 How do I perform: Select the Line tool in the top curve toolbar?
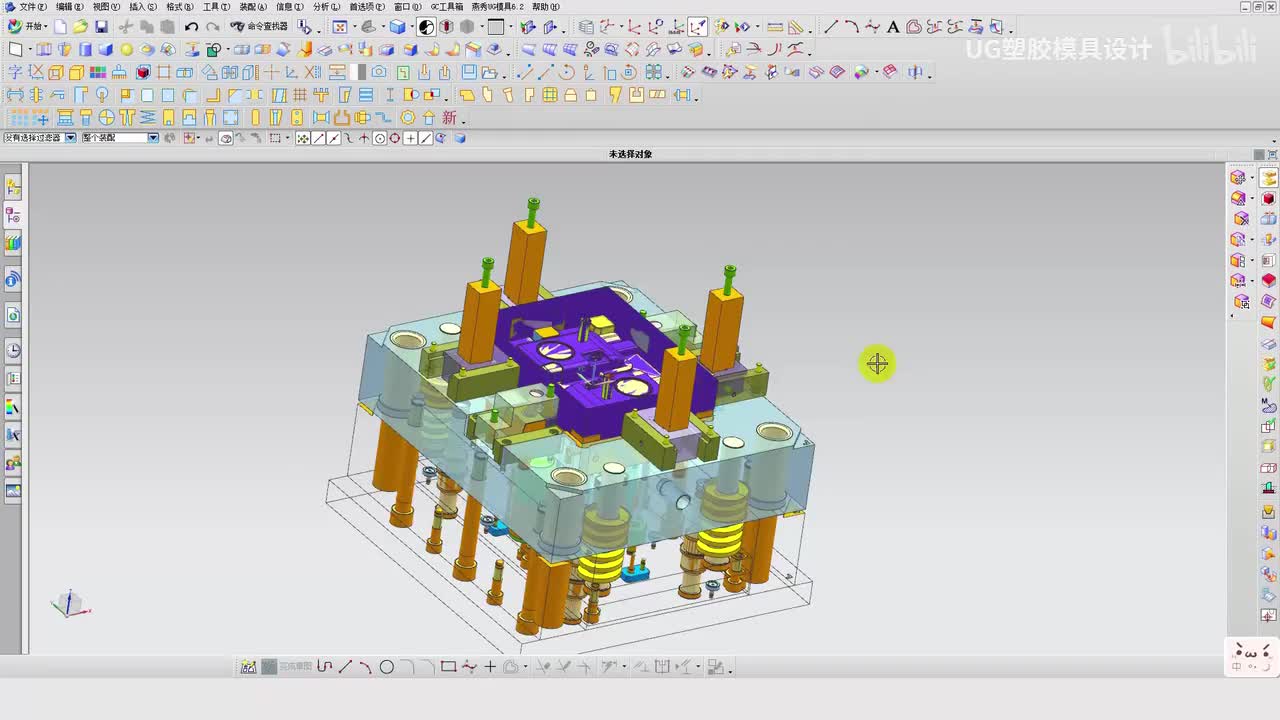(831, 27)
